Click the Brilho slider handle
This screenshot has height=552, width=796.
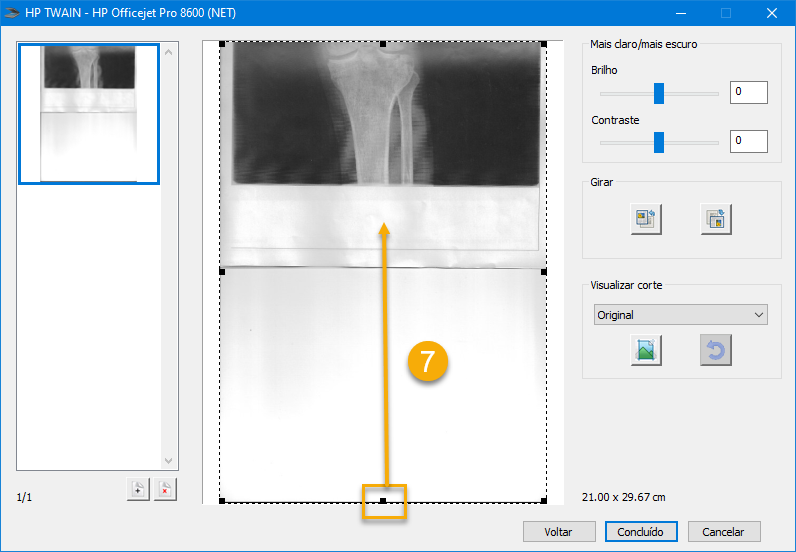click(659, 93)
